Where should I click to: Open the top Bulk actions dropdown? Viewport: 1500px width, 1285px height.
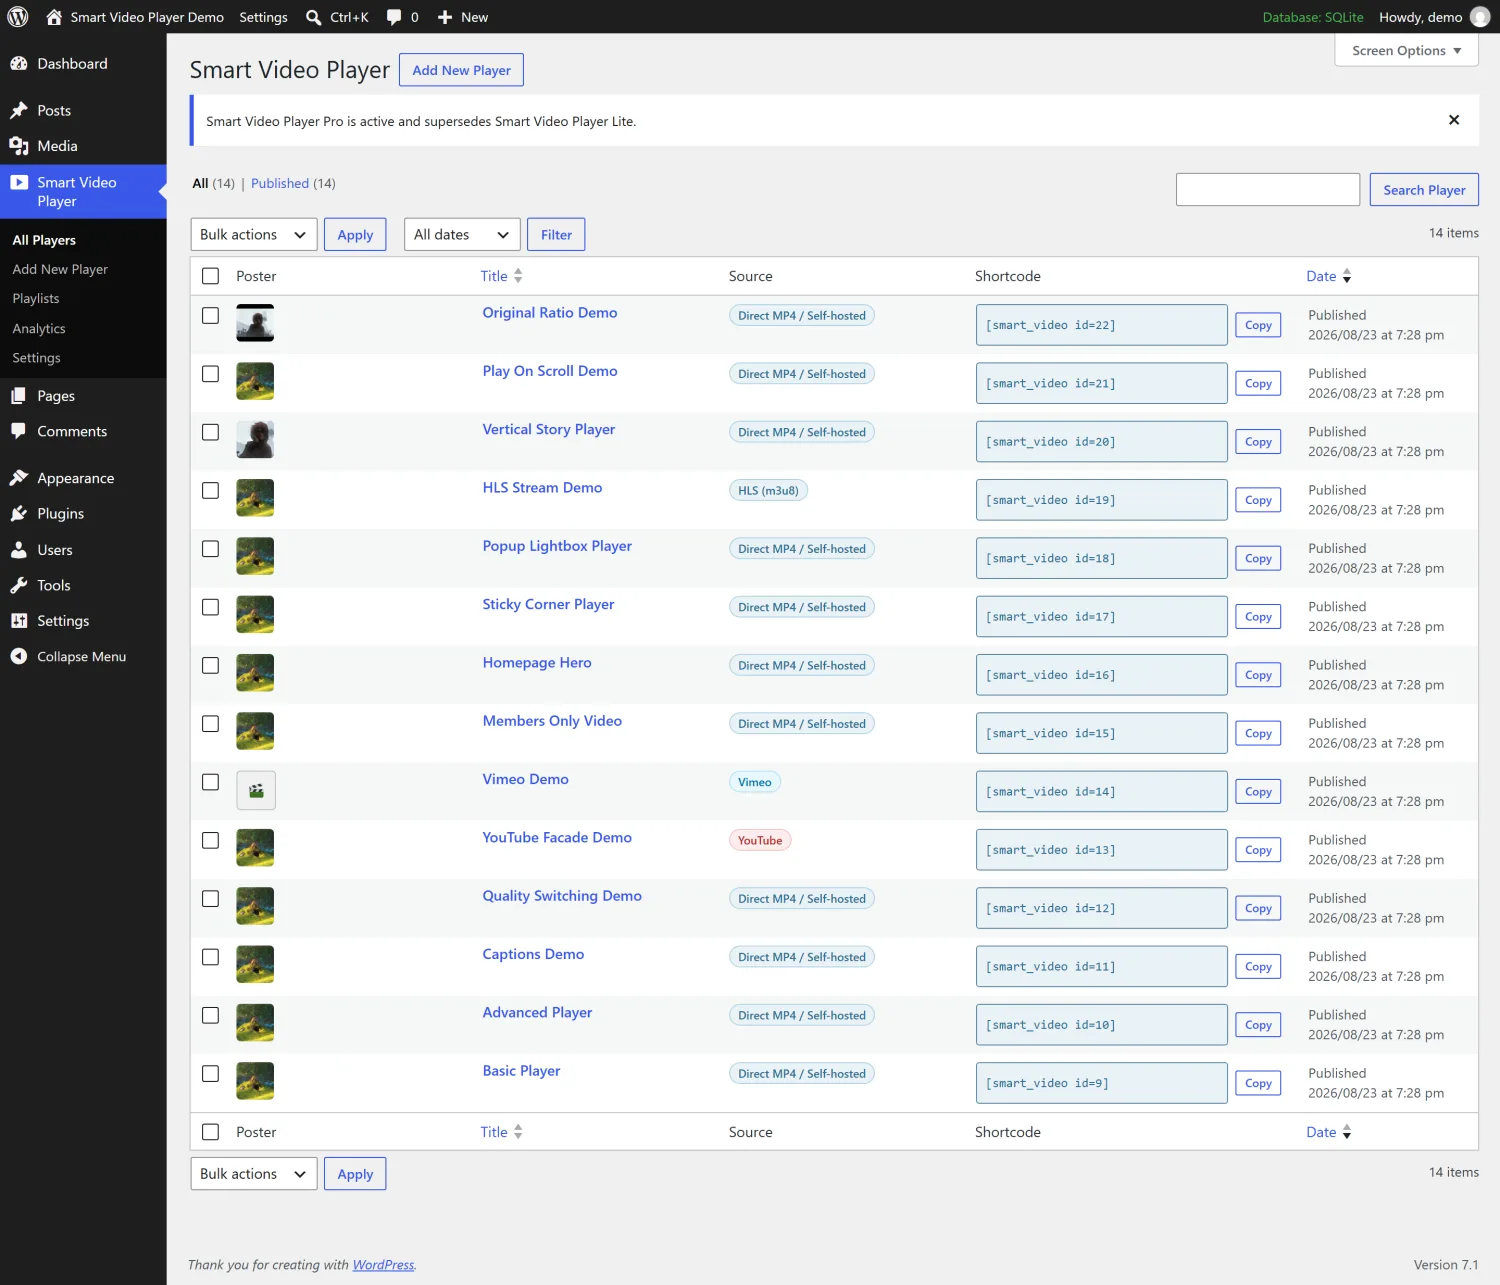click(x=254, y=234)
